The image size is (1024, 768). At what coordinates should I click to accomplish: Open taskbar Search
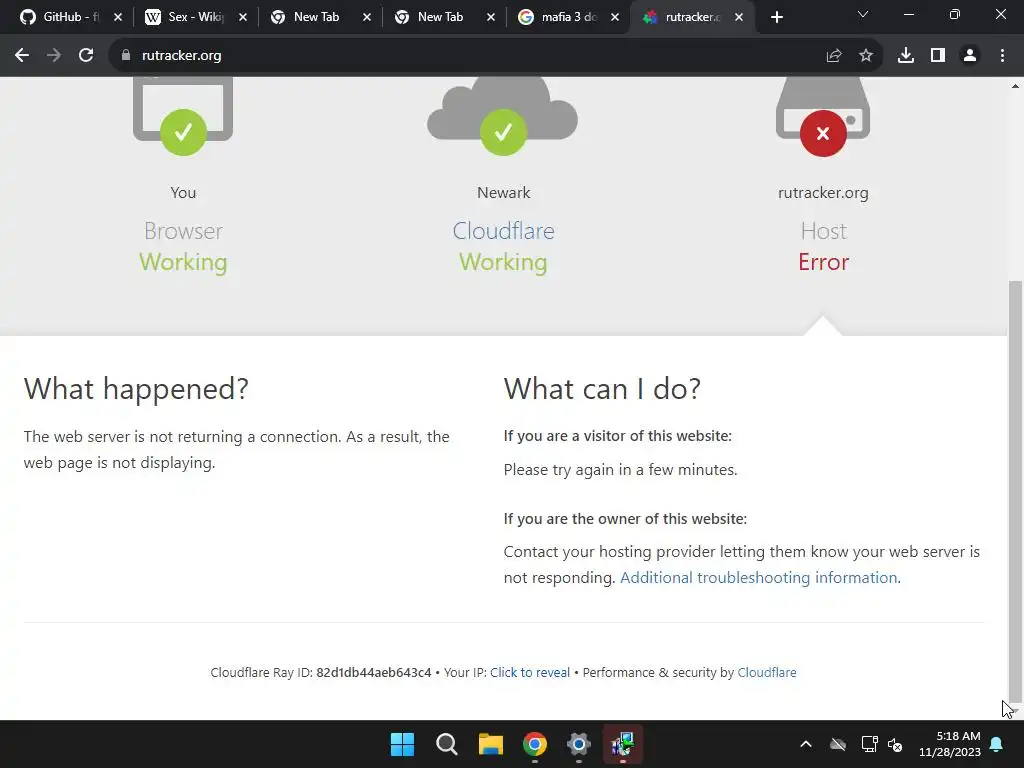click(x=447, y=744)
